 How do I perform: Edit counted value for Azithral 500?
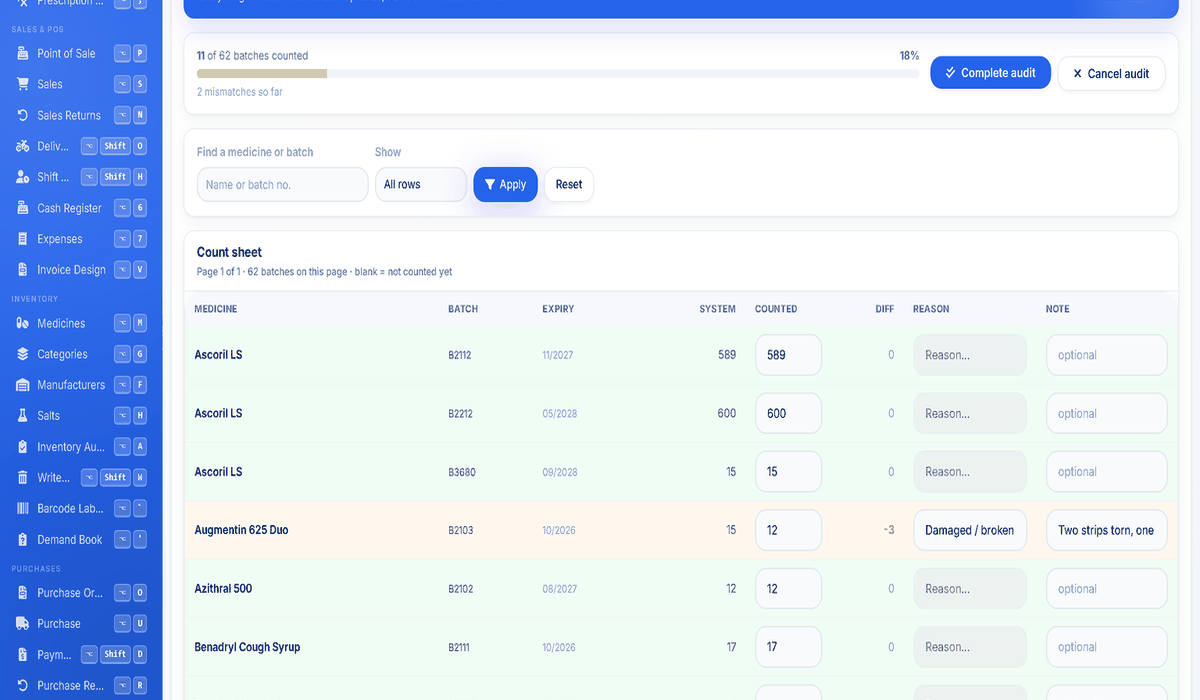point(788,589)
